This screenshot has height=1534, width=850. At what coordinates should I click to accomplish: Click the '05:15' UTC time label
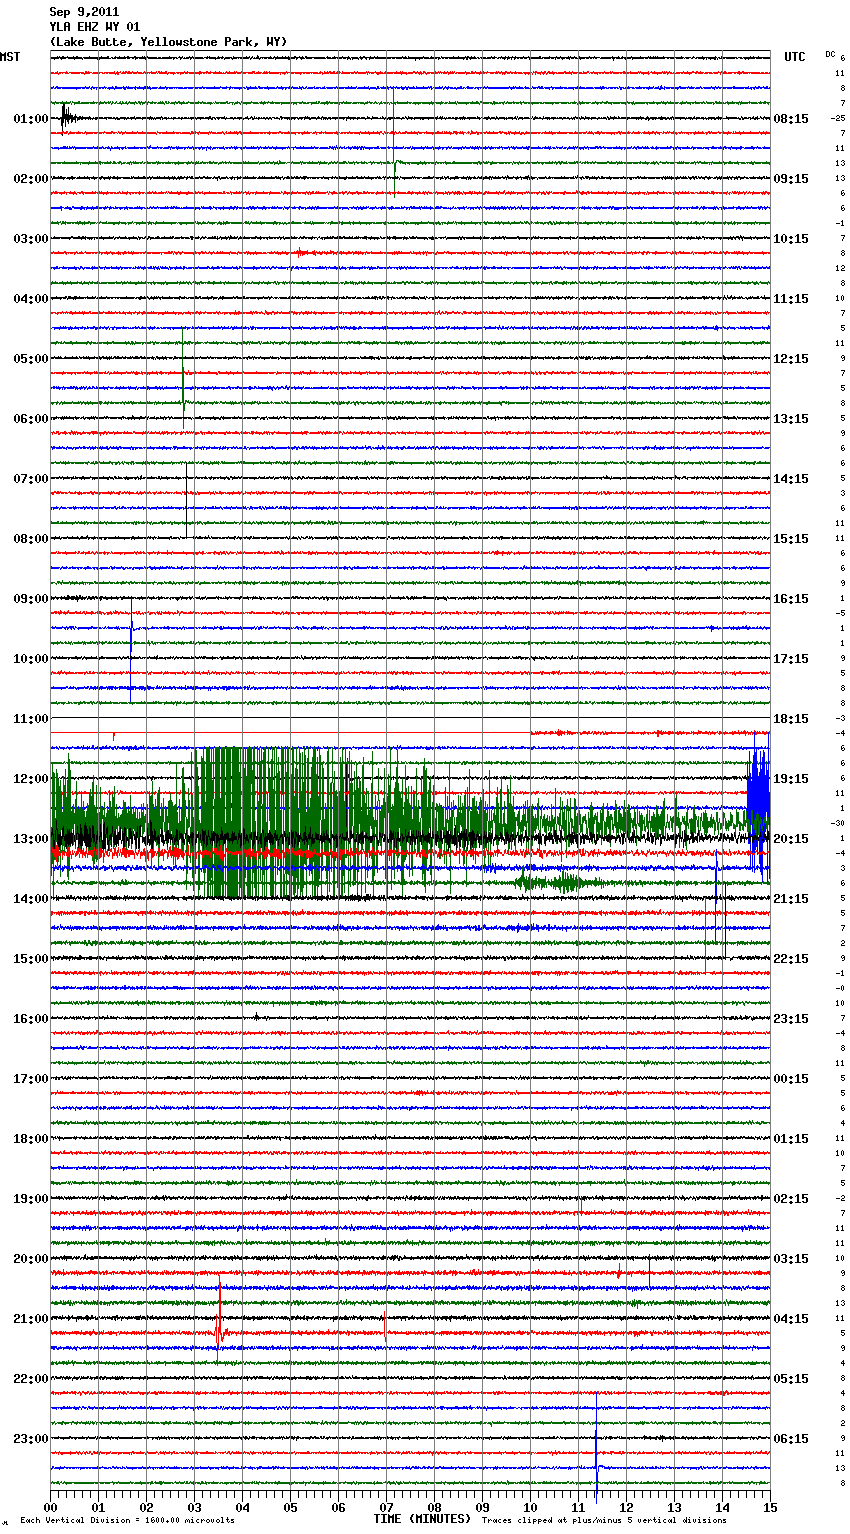[791, 1379]
